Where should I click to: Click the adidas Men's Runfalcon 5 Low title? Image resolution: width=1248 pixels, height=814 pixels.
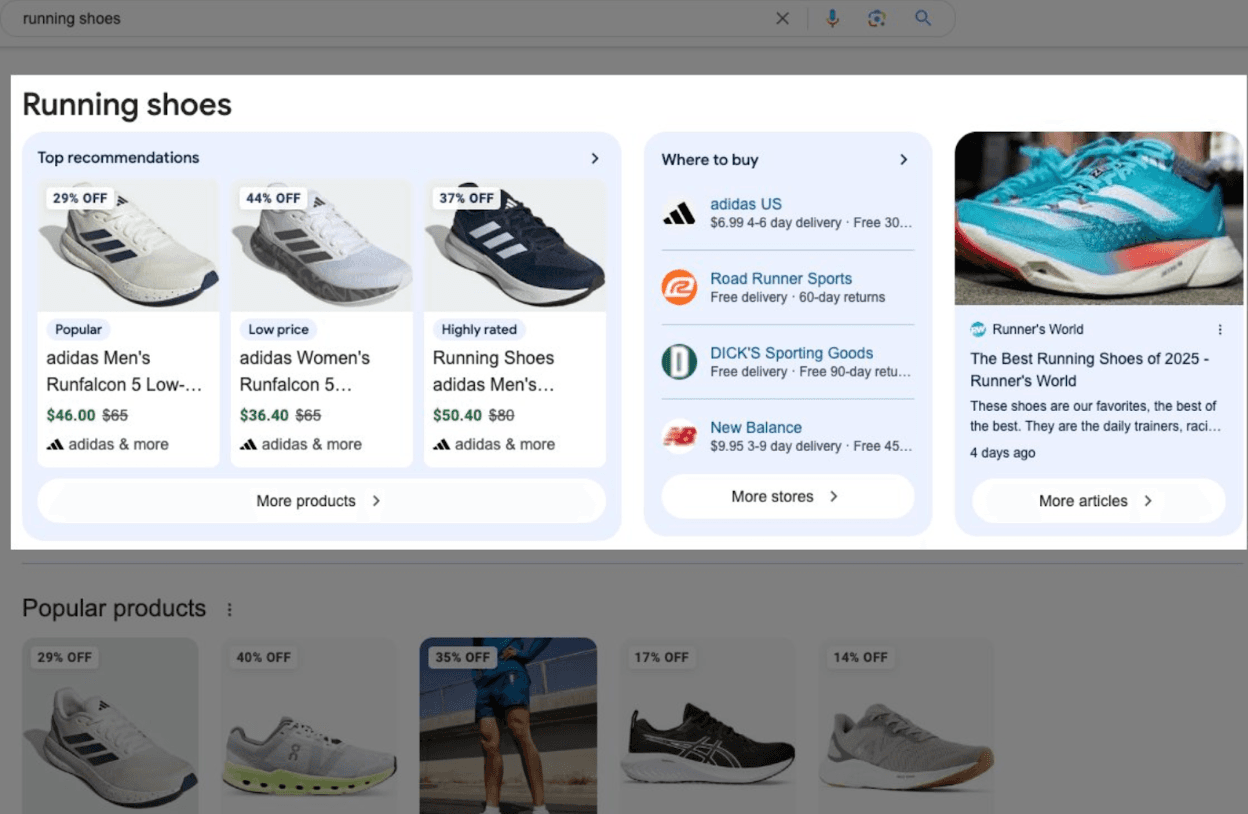coord(124,371)
